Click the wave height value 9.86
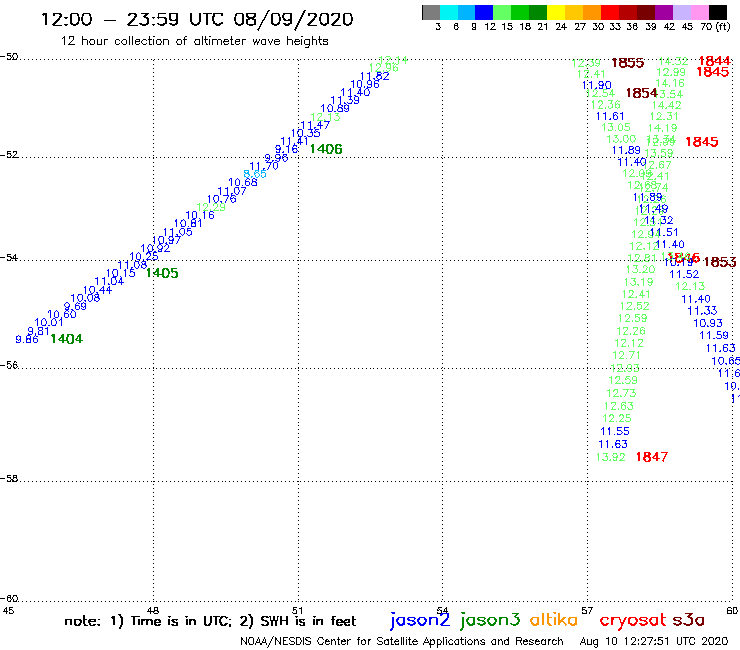Screen dimensions: 740x650 click(27, 339)
